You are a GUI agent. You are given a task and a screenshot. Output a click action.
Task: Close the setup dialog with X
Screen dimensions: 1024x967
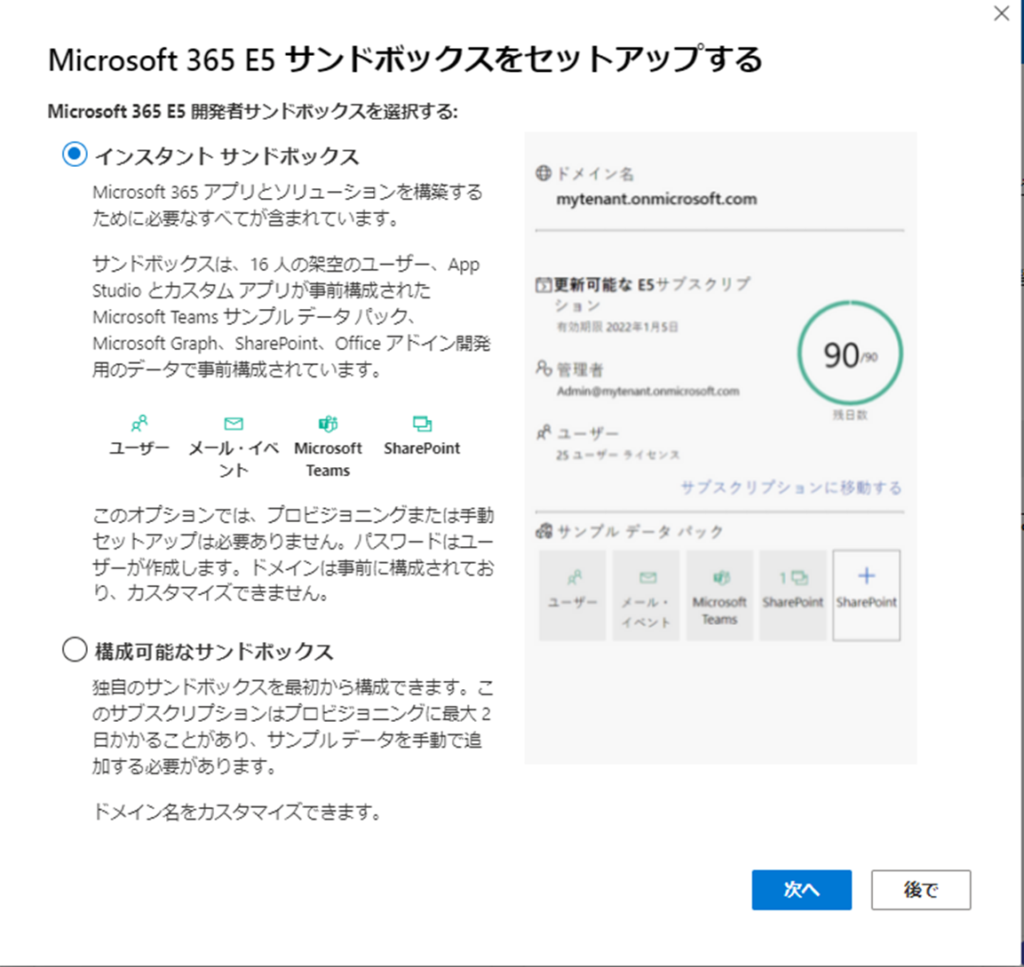(1001, 14)
